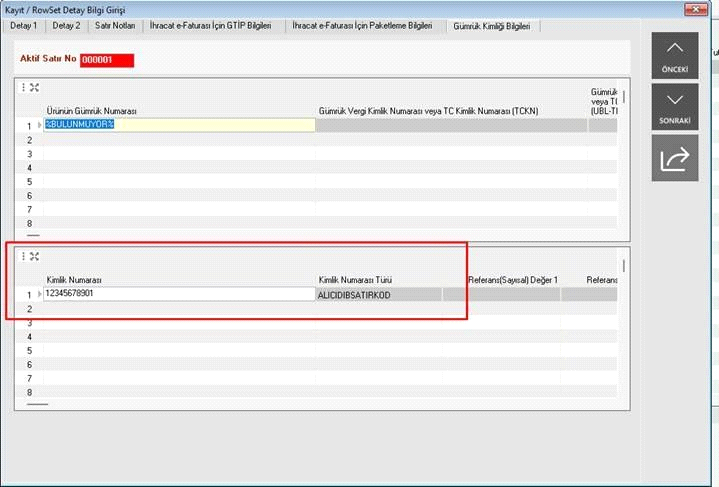Maximize the lower grid with its expand icon
The height and width of the screenshot is (487, 719).
(x=34, y=256)
